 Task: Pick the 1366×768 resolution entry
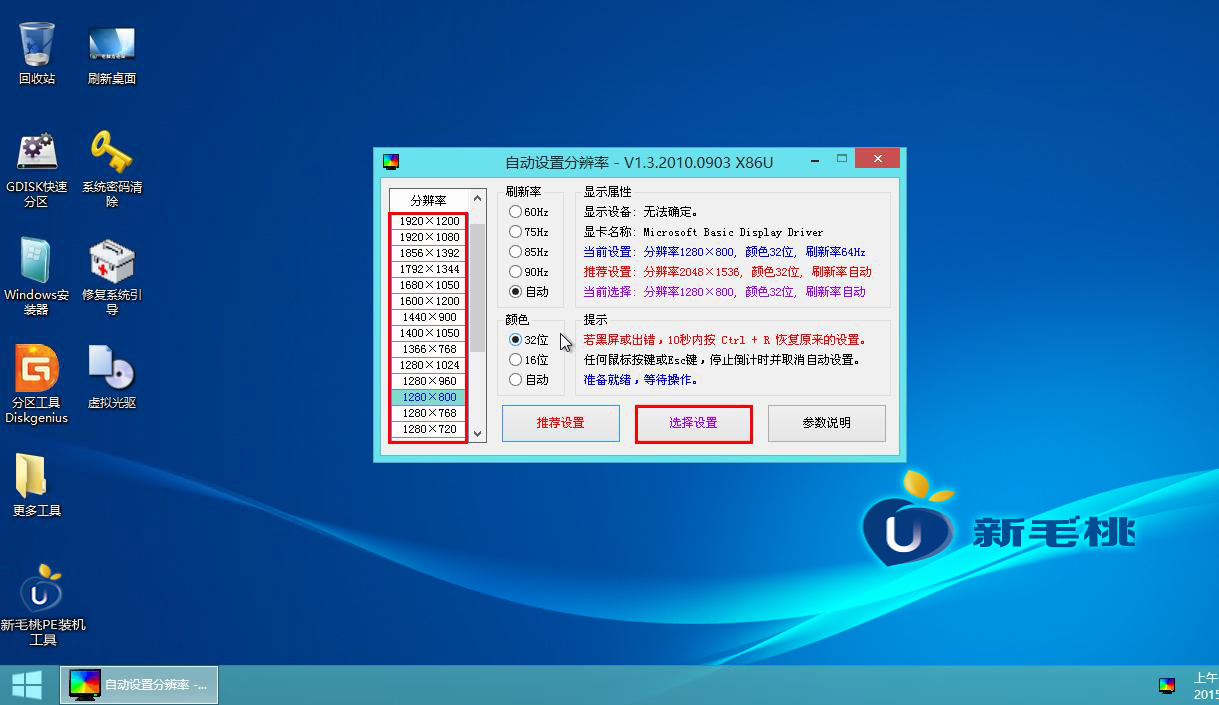(429, 349)
